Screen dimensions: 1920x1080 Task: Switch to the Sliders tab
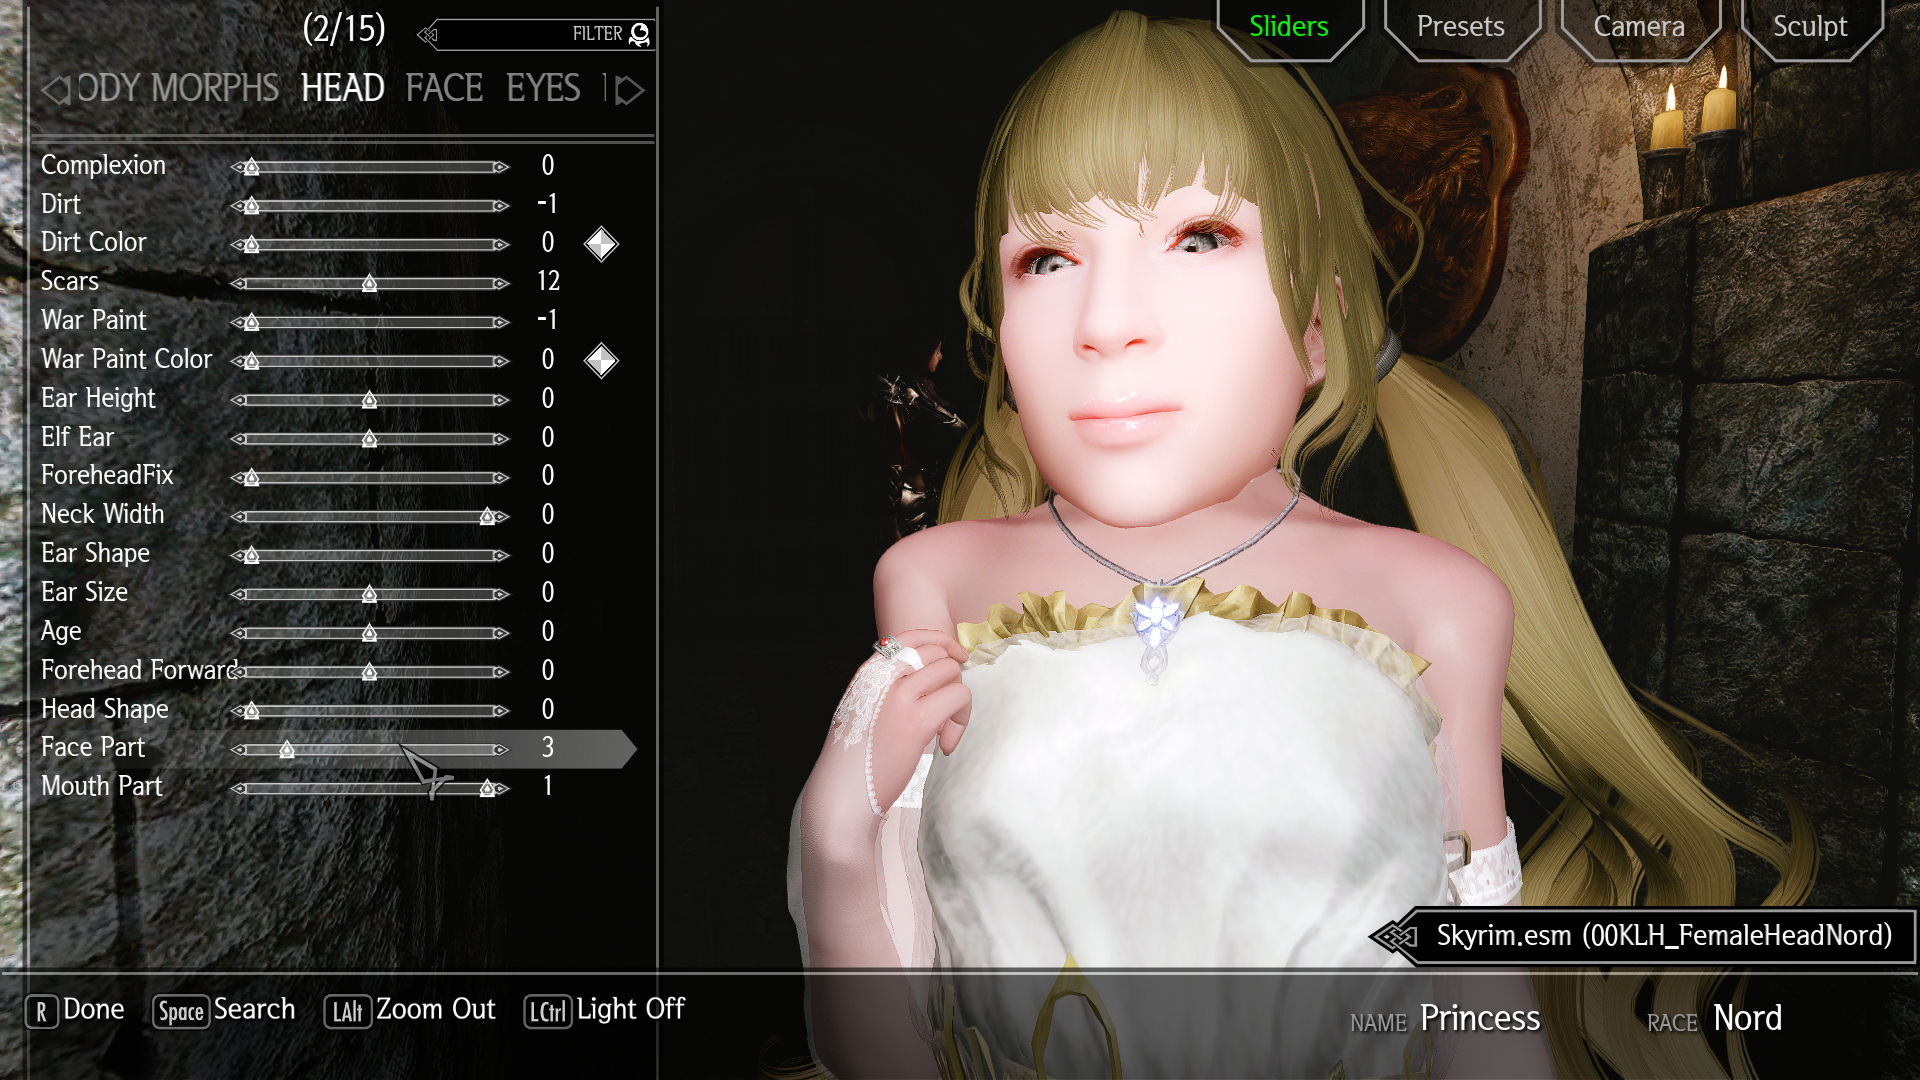pos(1289,27)
